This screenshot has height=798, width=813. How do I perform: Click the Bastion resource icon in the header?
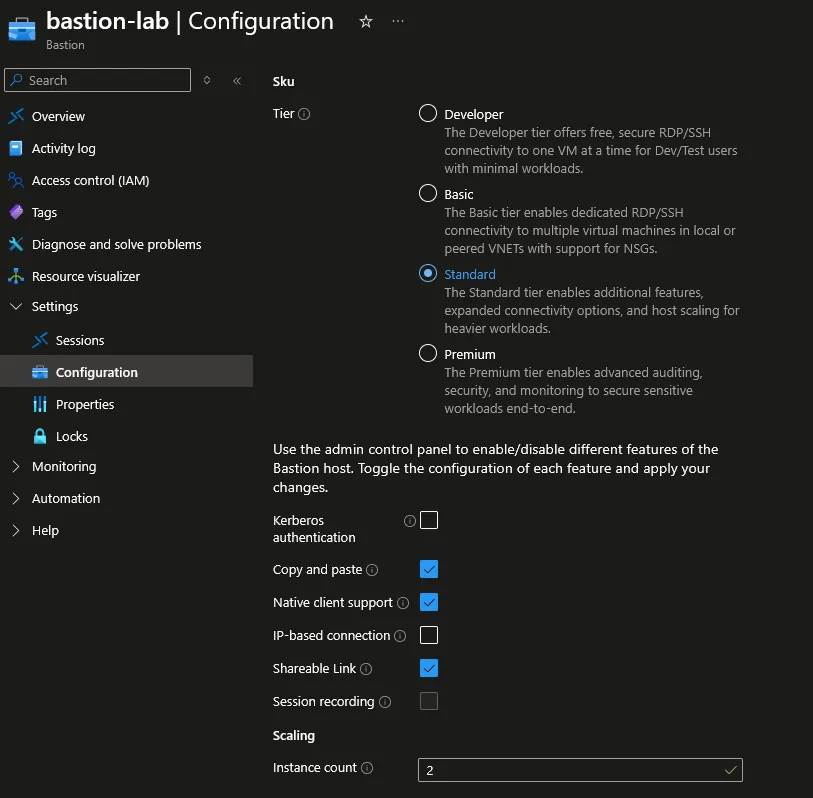click(x=22, y=29)
